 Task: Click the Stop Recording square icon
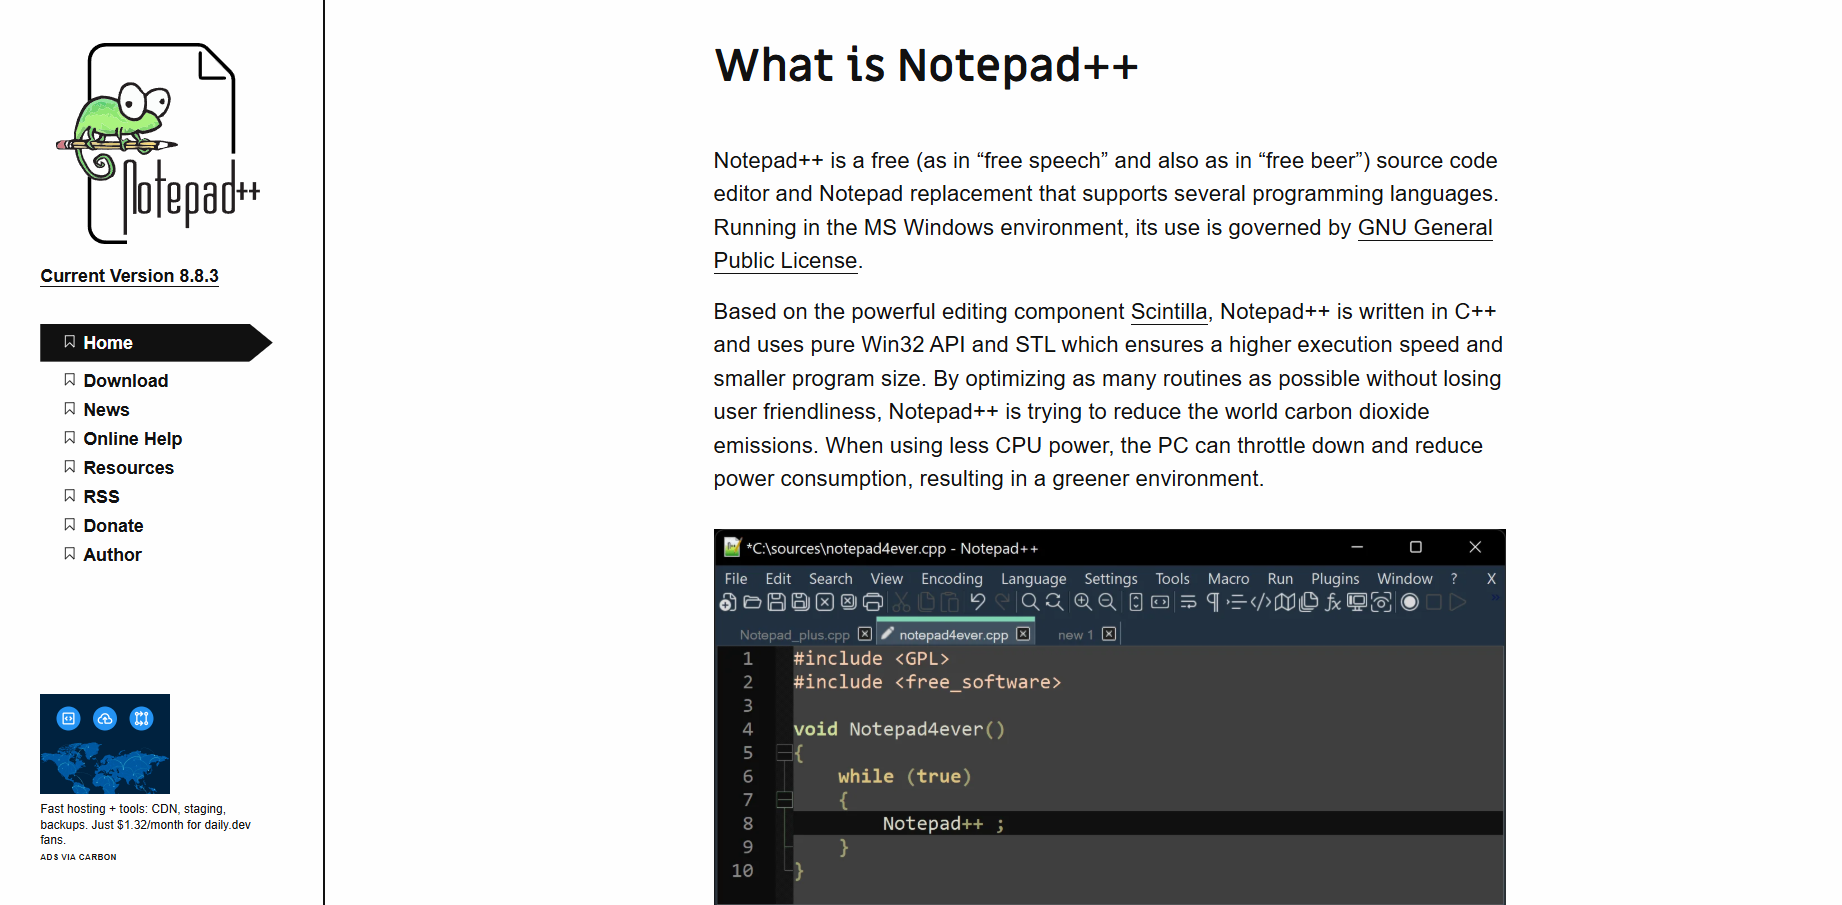[x=1434, y=602]
